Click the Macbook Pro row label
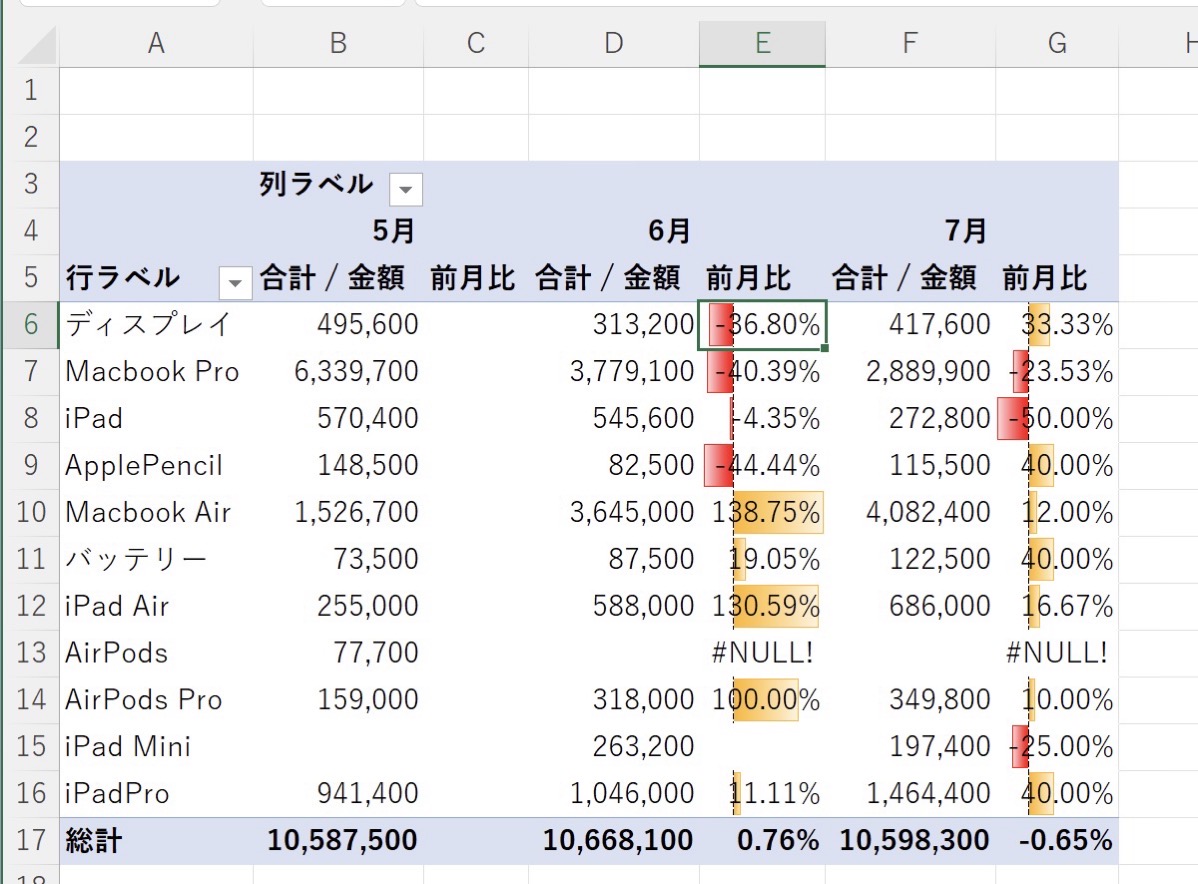The image size is (1198, 884). 152,371
